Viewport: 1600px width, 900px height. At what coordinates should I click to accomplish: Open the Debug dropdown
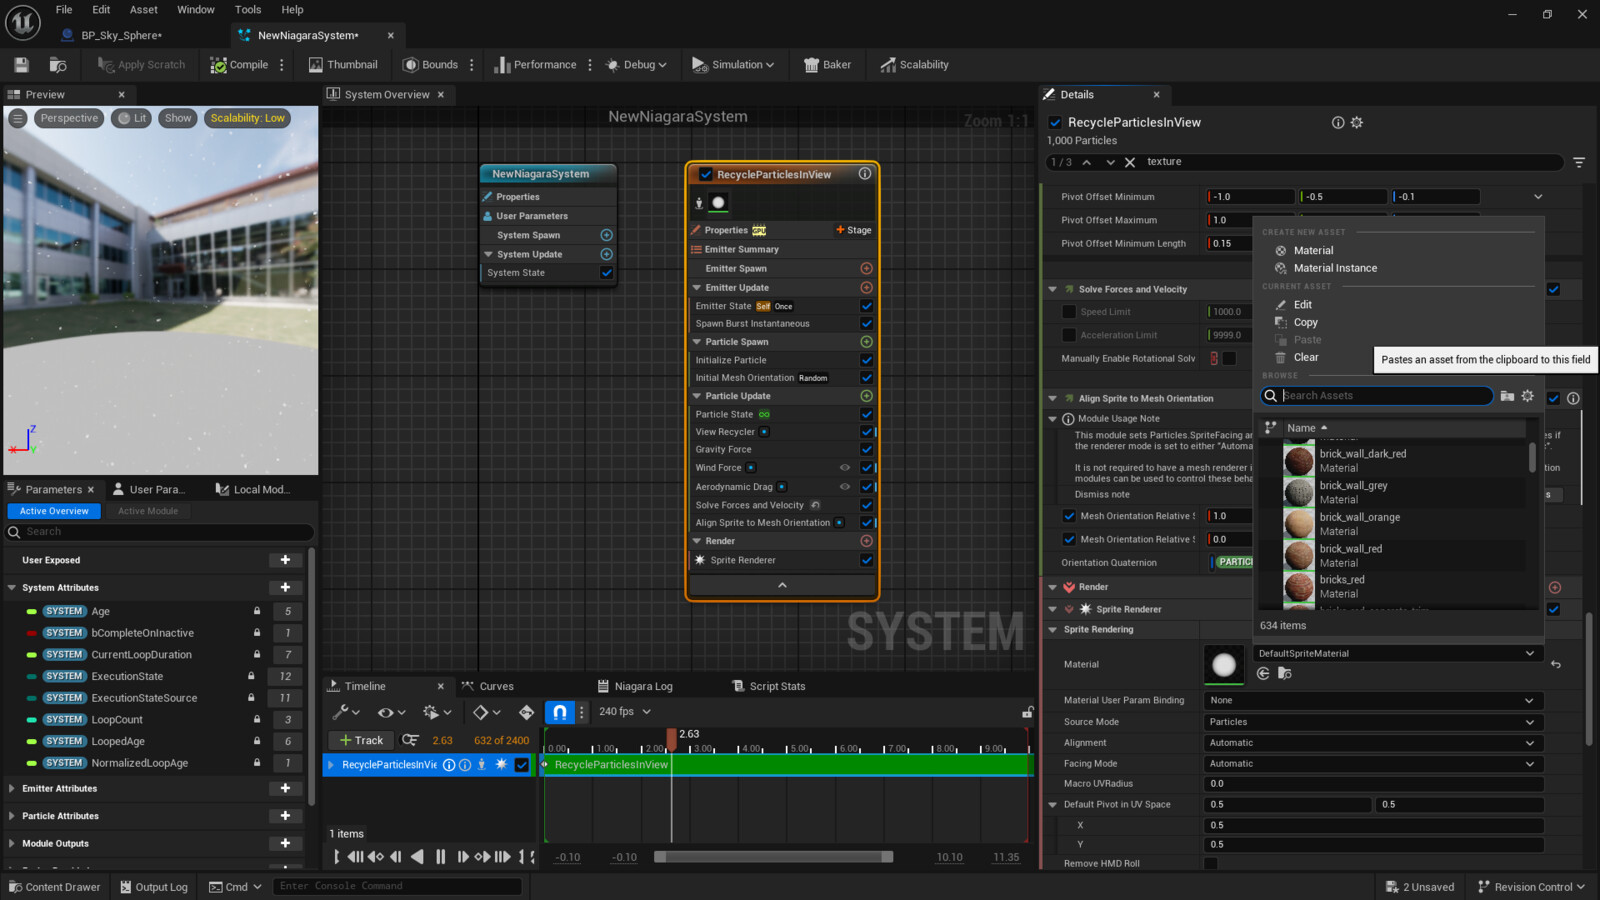point(636,65)
